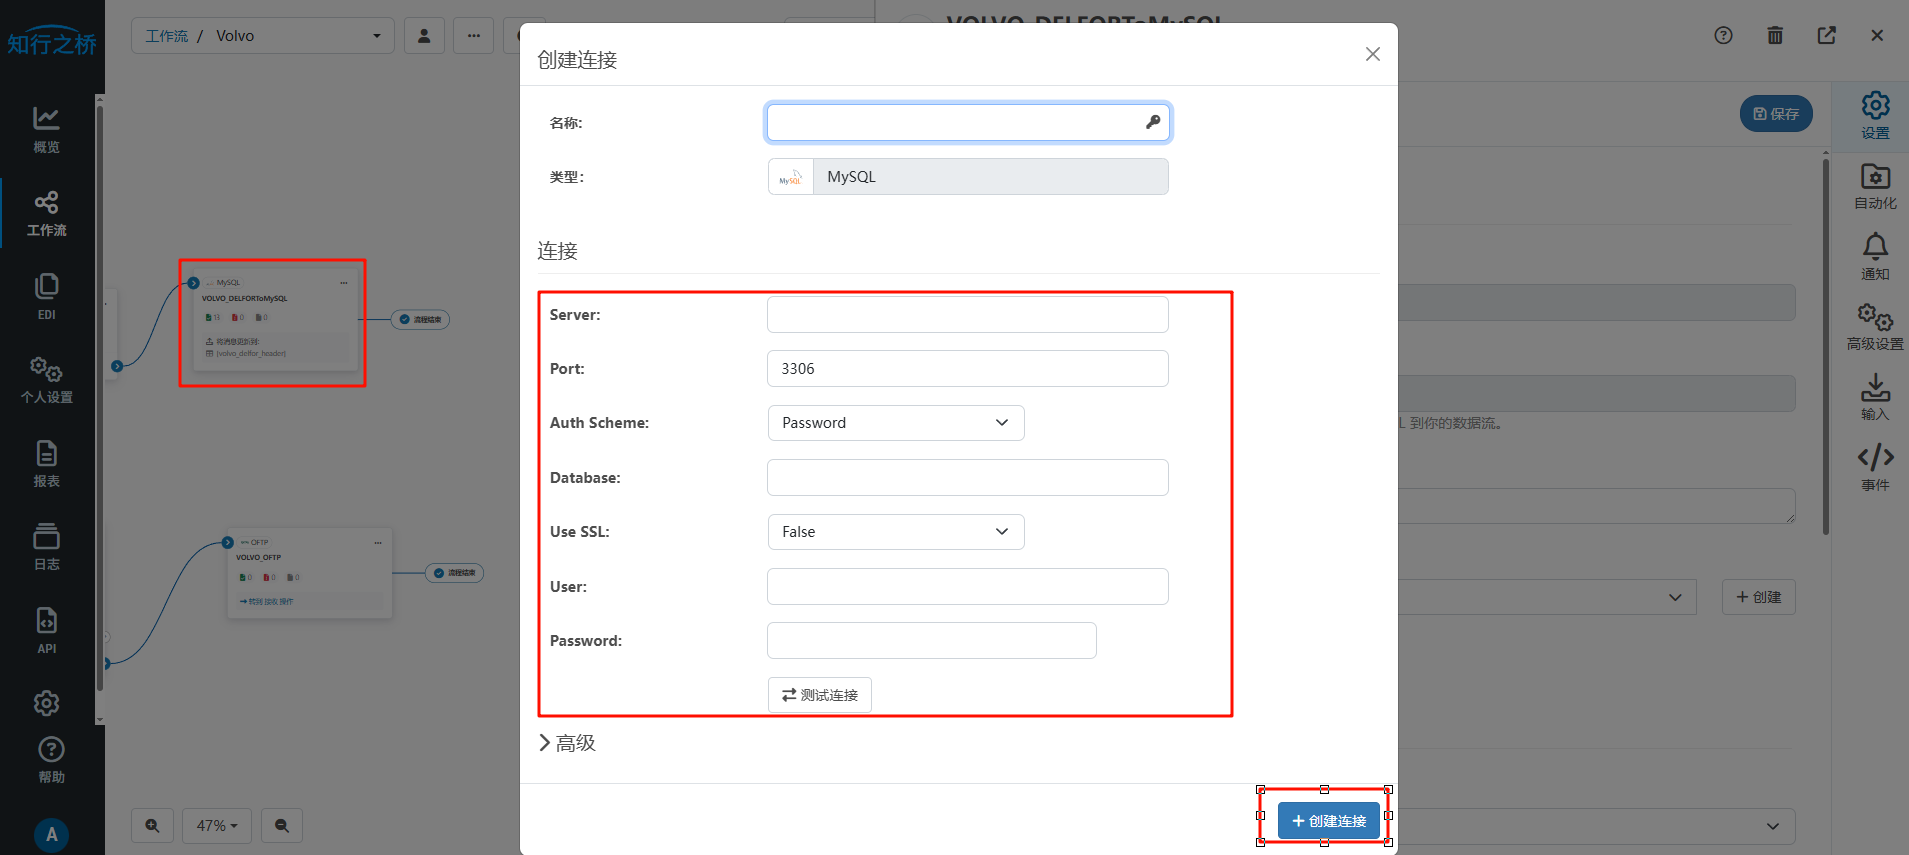Screen dimensions: 1909x855
Task: Click the 测试连接 test connection button
Action: (x=819, y=695)
